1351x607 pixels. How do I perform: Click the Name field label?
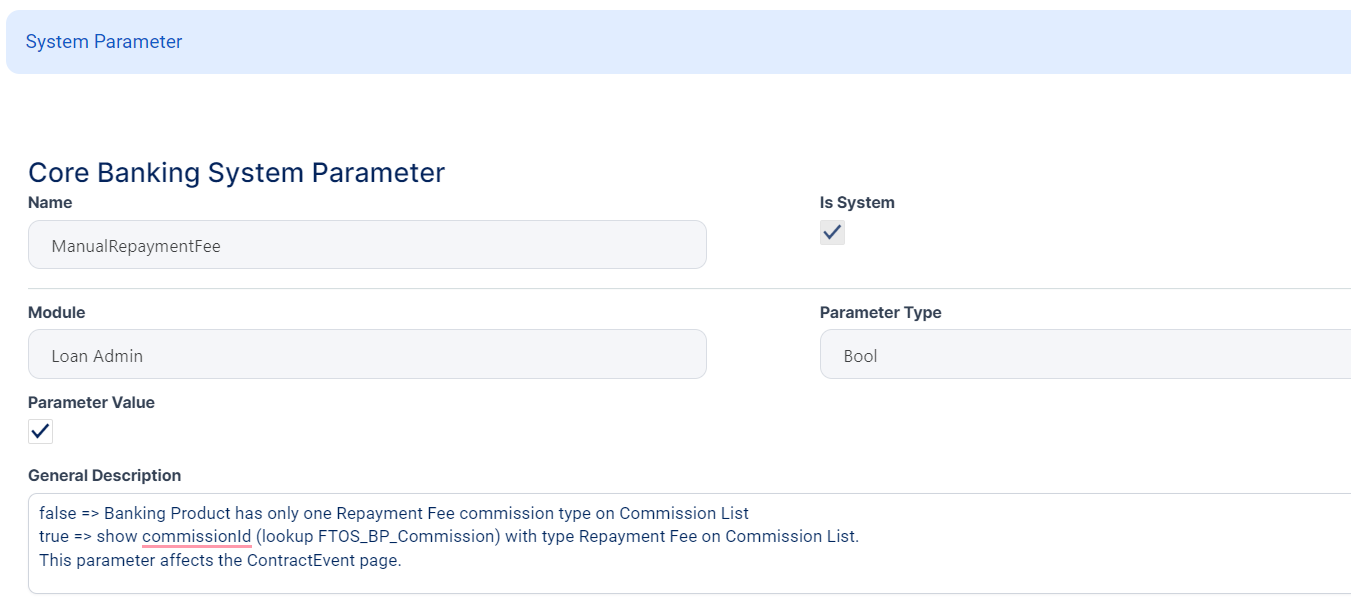50,202
